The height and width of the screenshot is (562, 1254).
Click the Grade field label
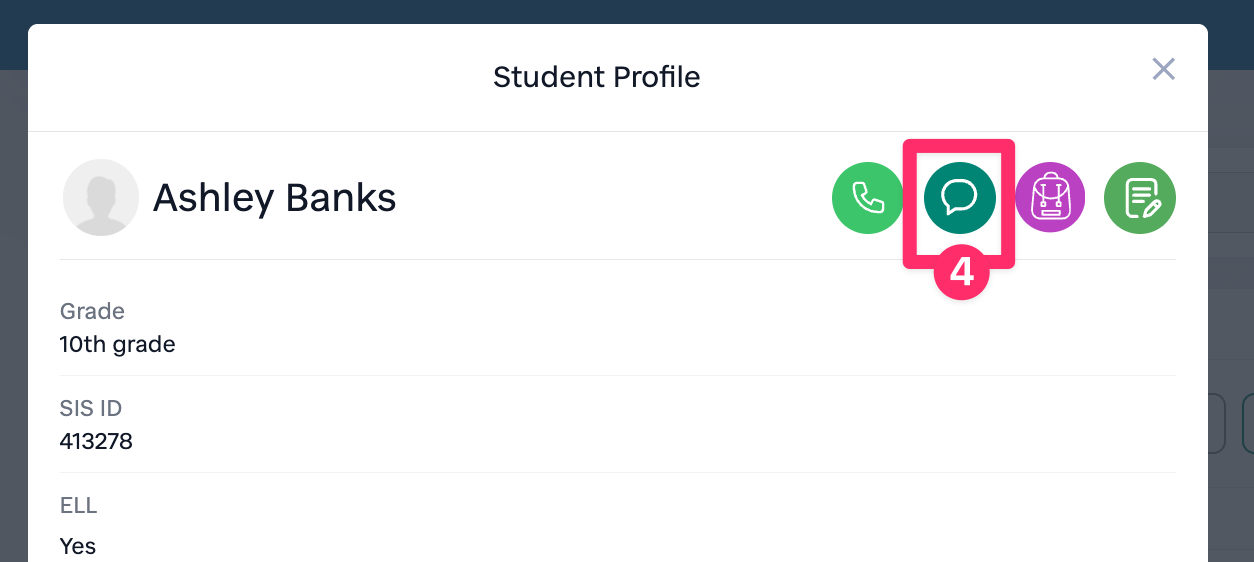92,311
